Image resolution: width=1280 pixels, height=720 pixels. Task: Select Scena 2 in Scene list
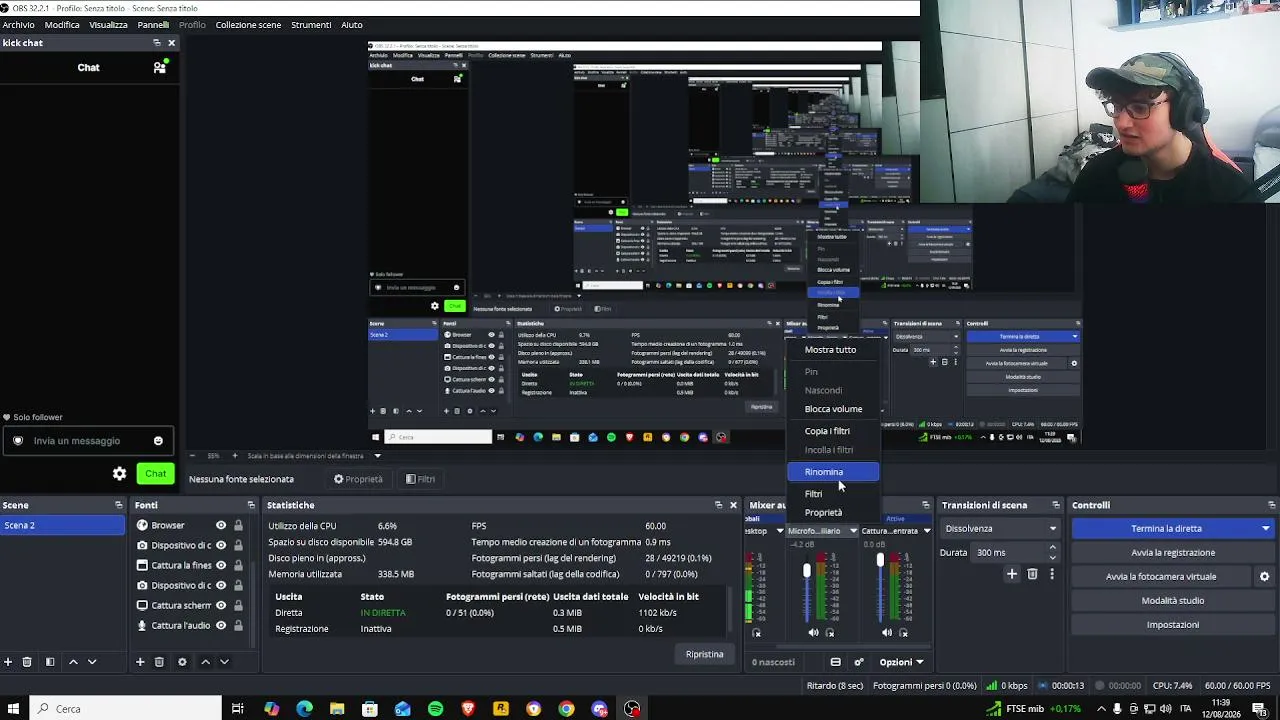pyautogui.click(x=63, y=525)
